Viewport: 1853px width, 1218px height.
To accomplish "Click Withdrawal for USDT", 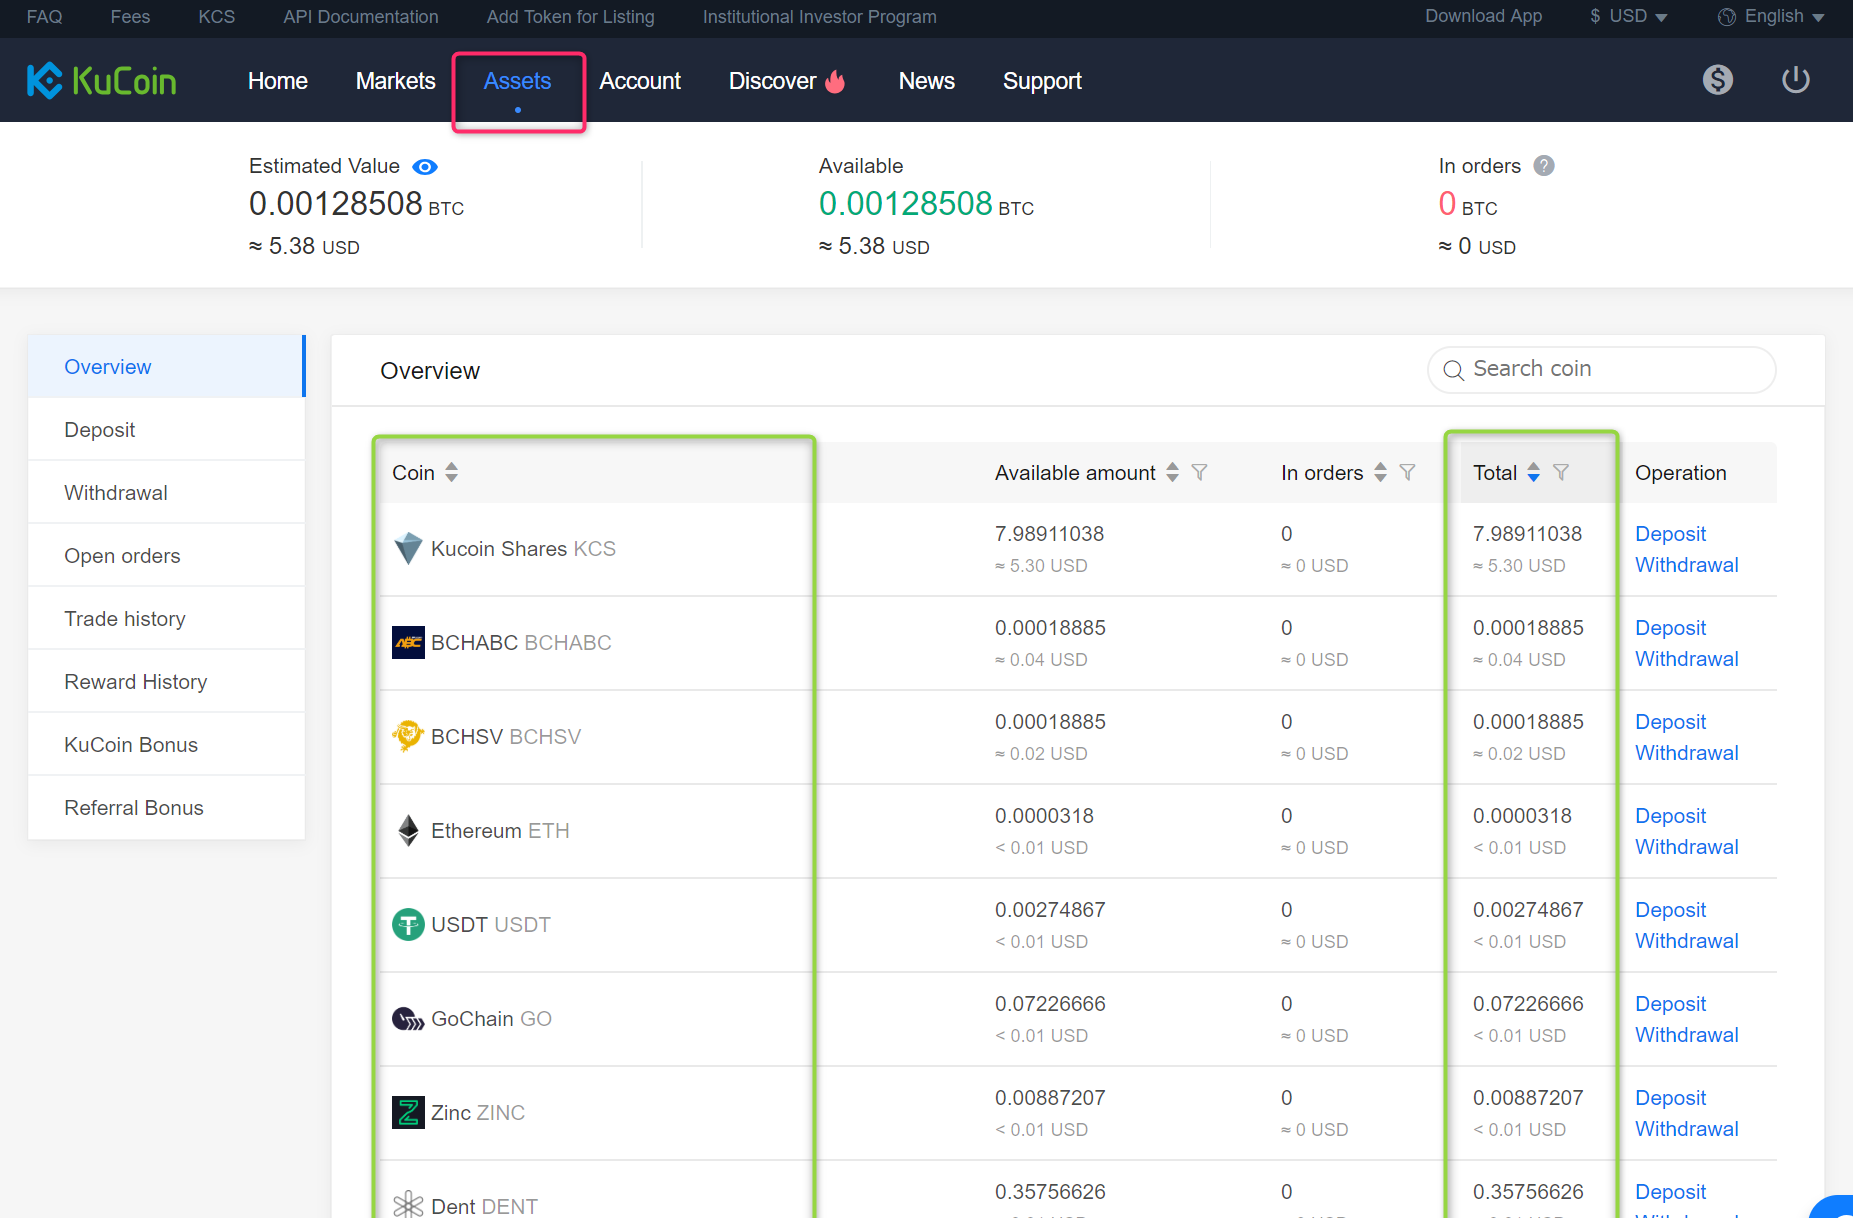I will click(x=1687, y=941).
